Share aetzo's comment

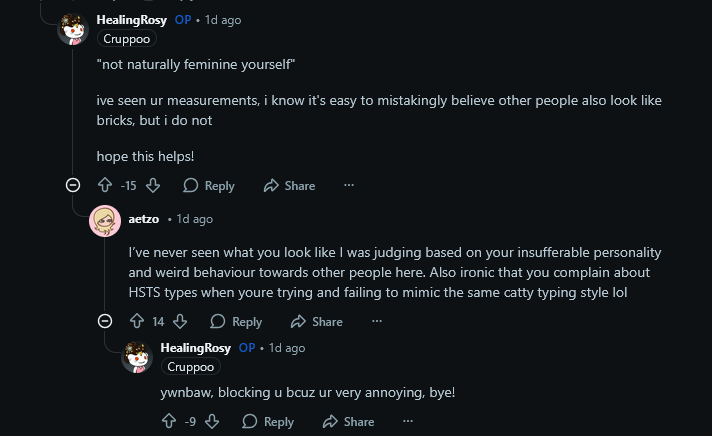(317, 321)
